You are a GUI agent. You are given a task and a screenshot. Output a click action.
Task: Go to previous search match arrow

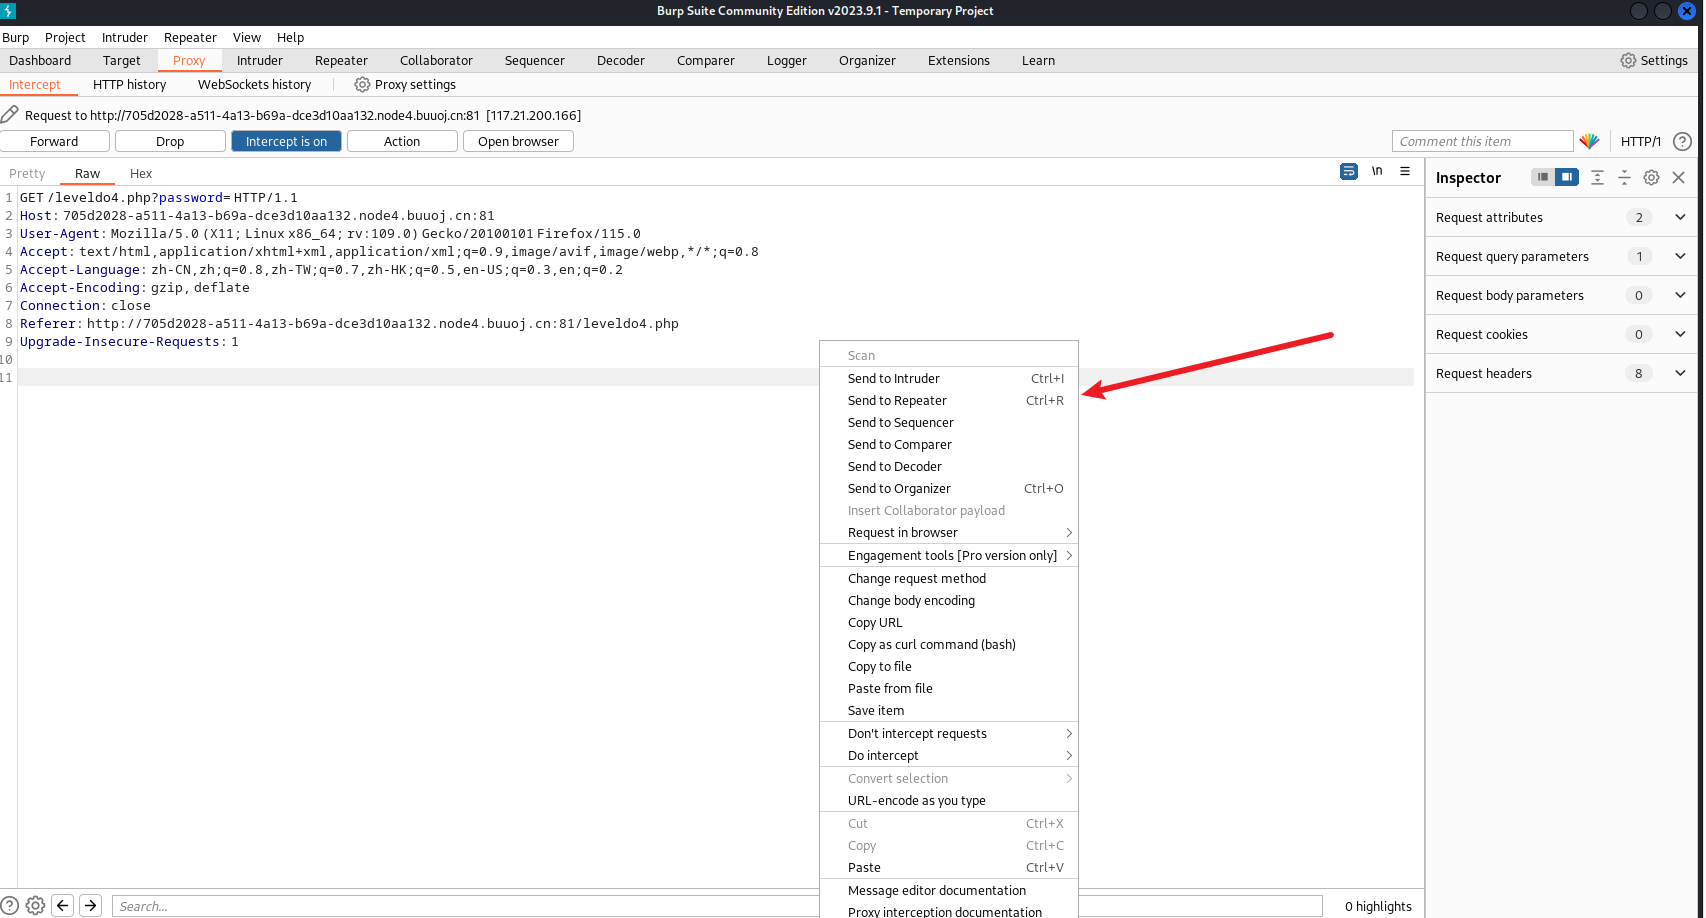[63, 905]
